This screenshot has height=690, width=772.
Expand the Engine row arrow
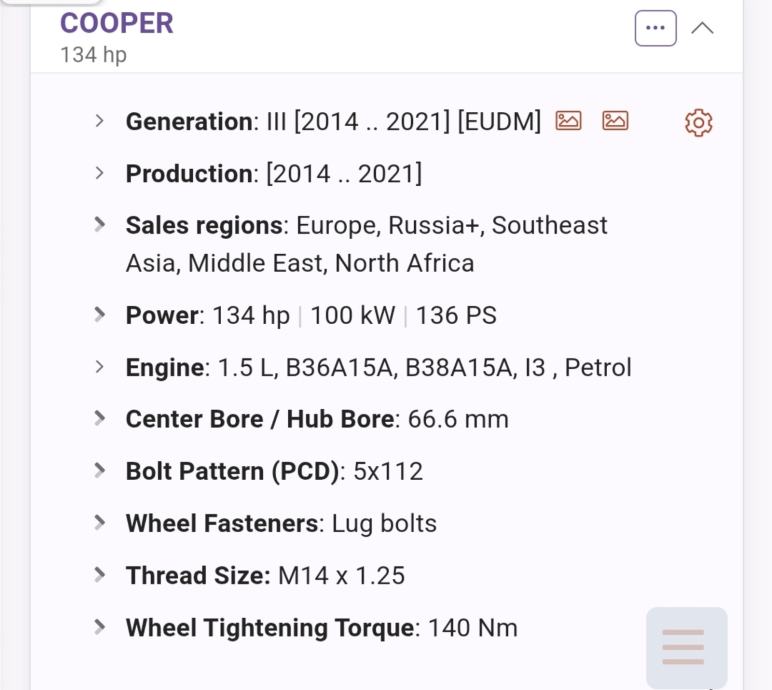99,367
